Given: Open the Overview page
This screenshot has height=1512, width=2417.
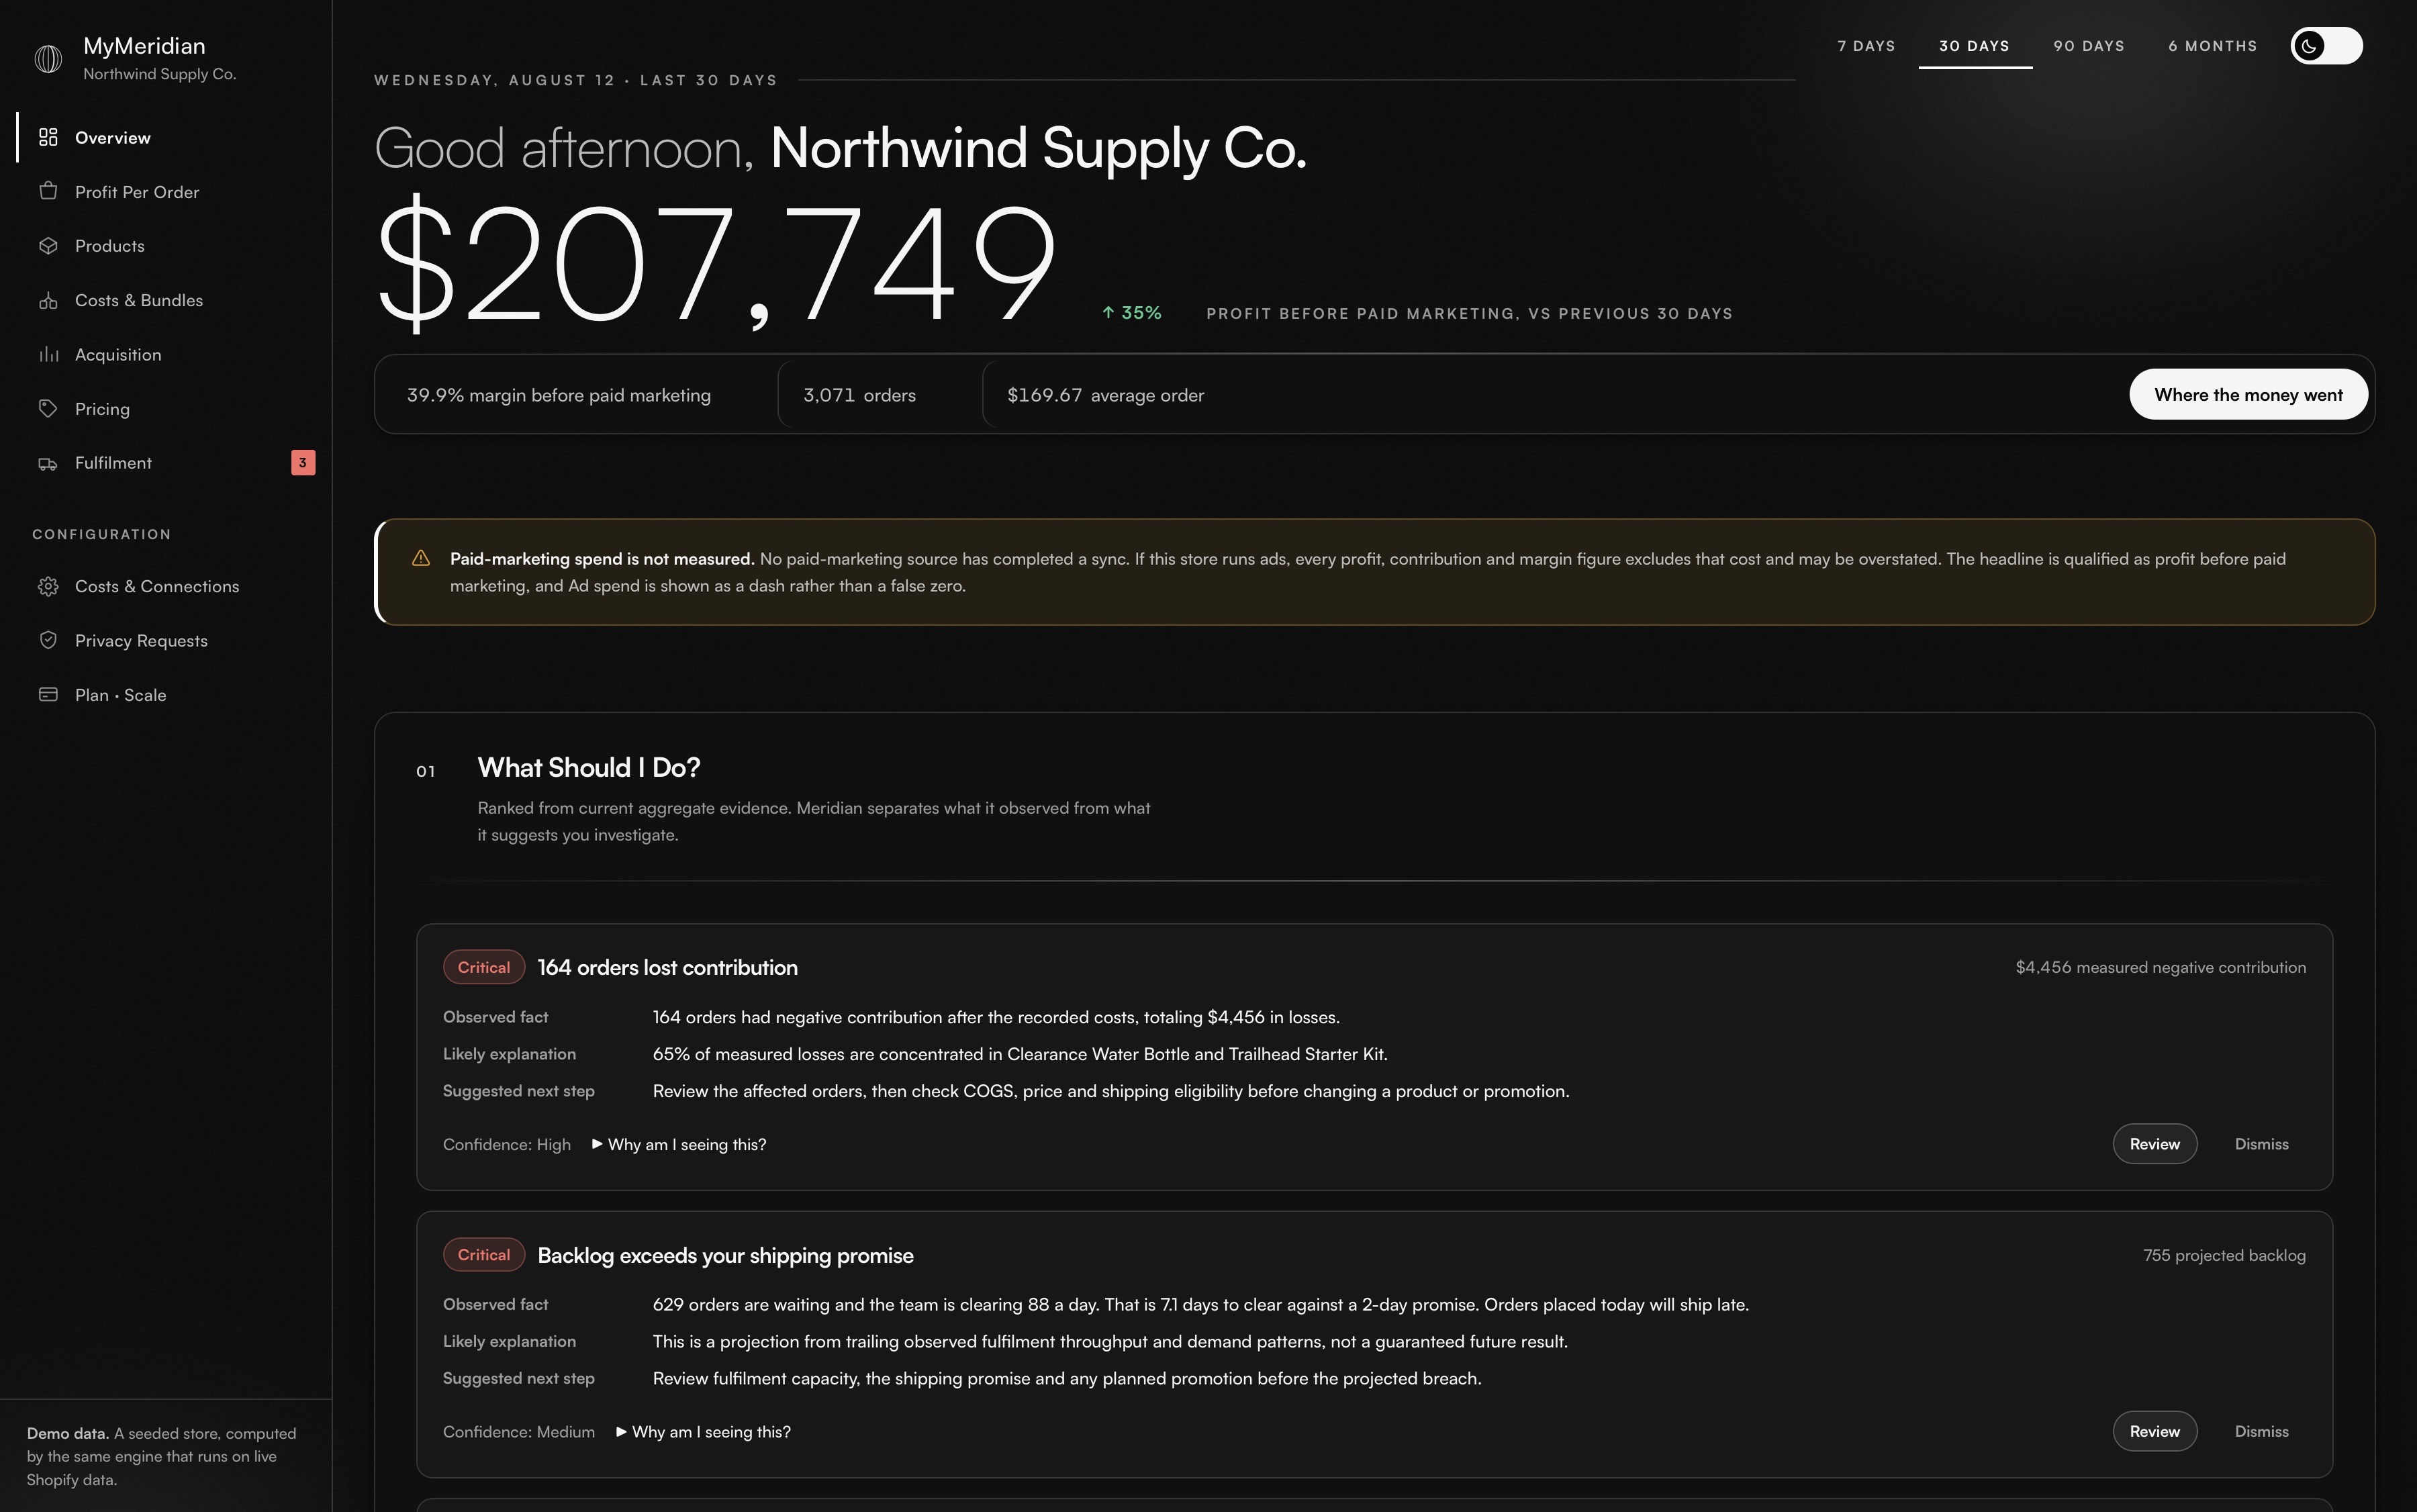Looking at the screenshot, I should 166,137.
